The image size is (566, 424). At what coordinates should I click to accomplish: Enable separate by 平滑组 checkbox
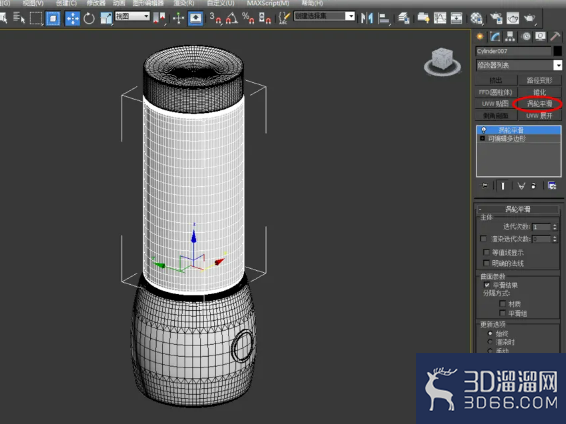tap(502, 313)
